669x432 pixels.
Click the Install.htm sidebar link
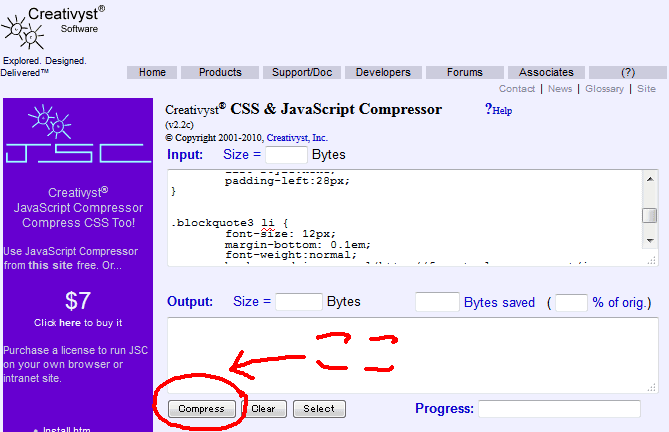[x=67, y=429]
